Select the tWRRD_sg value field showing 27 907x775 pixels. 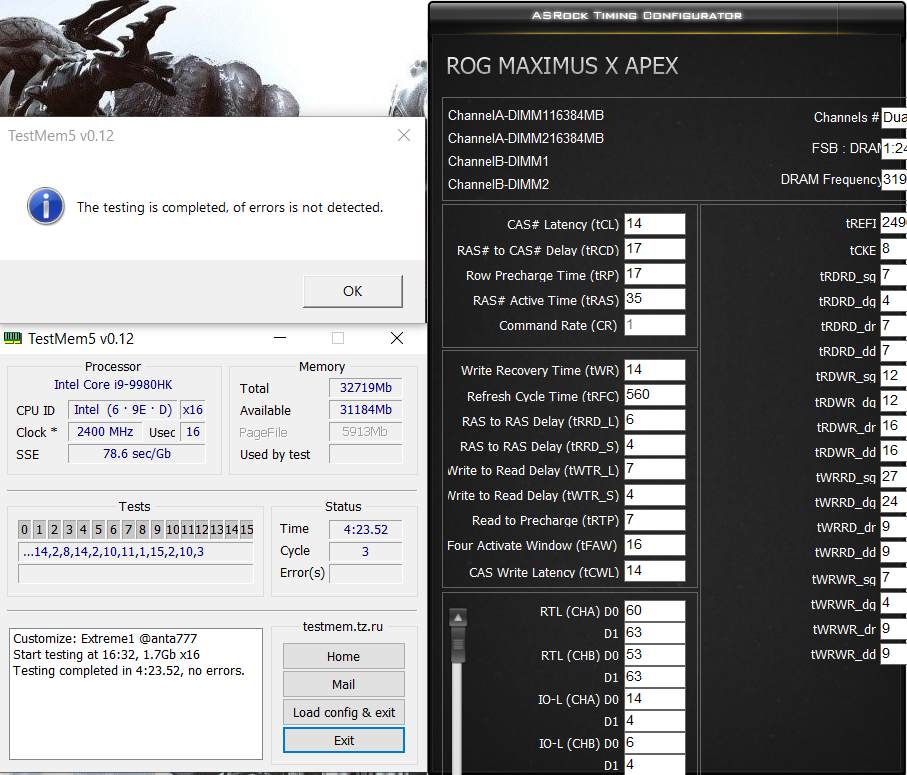(x=894, y=477)
